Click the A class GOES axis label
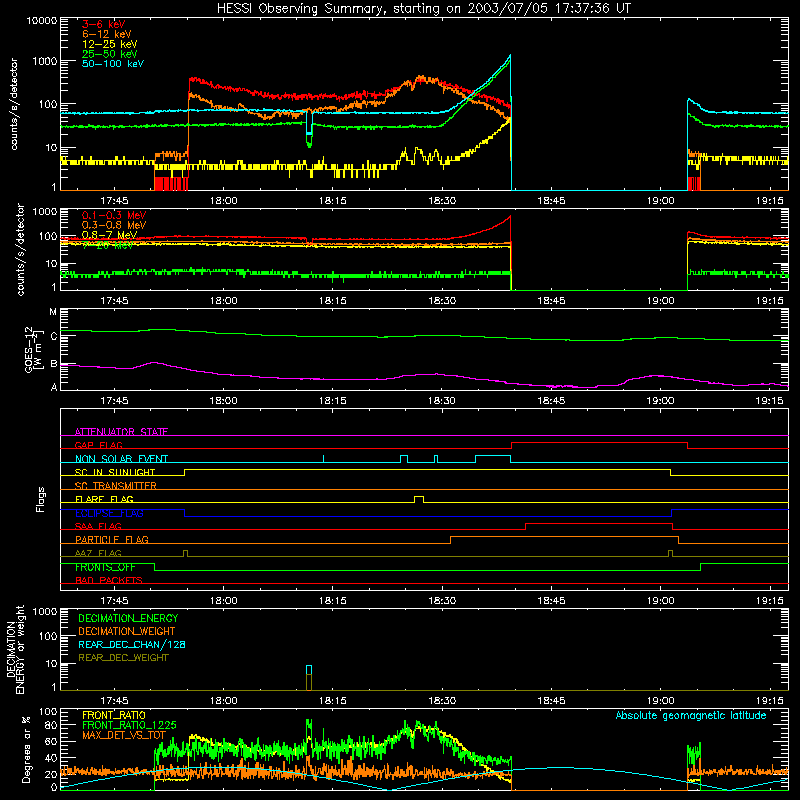 click(x=54, y=387)
